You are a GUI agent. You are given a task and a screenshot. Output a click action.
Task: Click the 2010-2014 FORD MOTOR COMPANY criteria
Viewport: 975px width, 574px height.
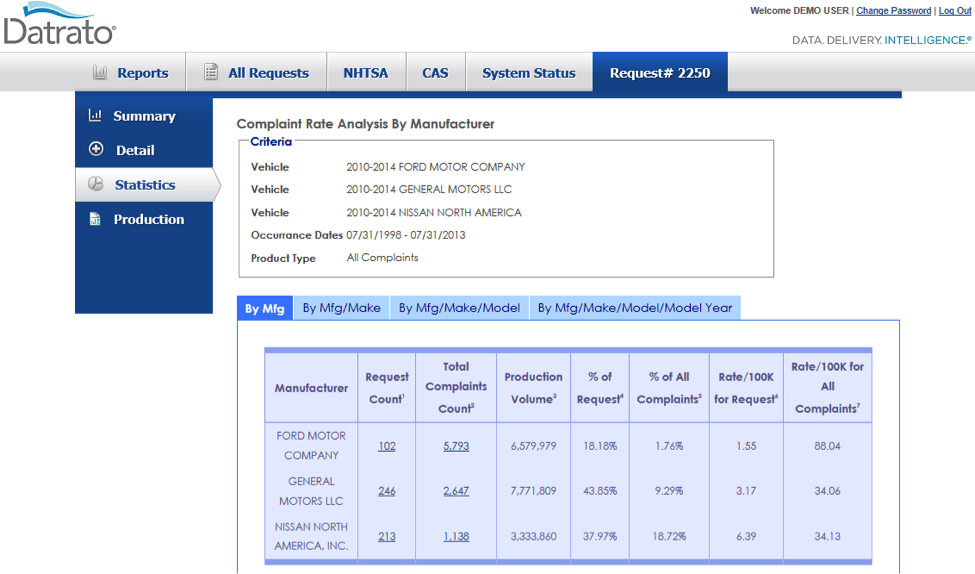pyautogui.click(x=435, y=167)
